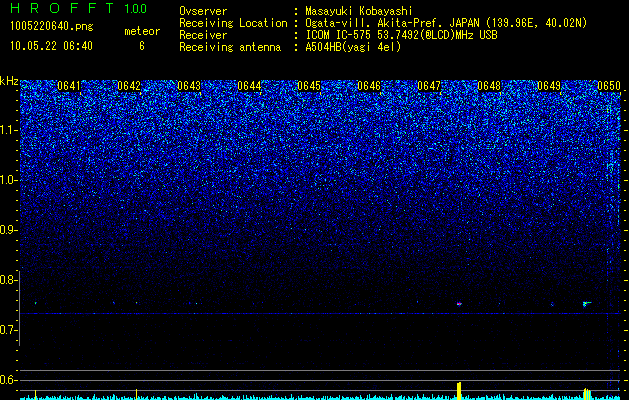Click the yellow power bars cluster below 0649

point(587,394)
